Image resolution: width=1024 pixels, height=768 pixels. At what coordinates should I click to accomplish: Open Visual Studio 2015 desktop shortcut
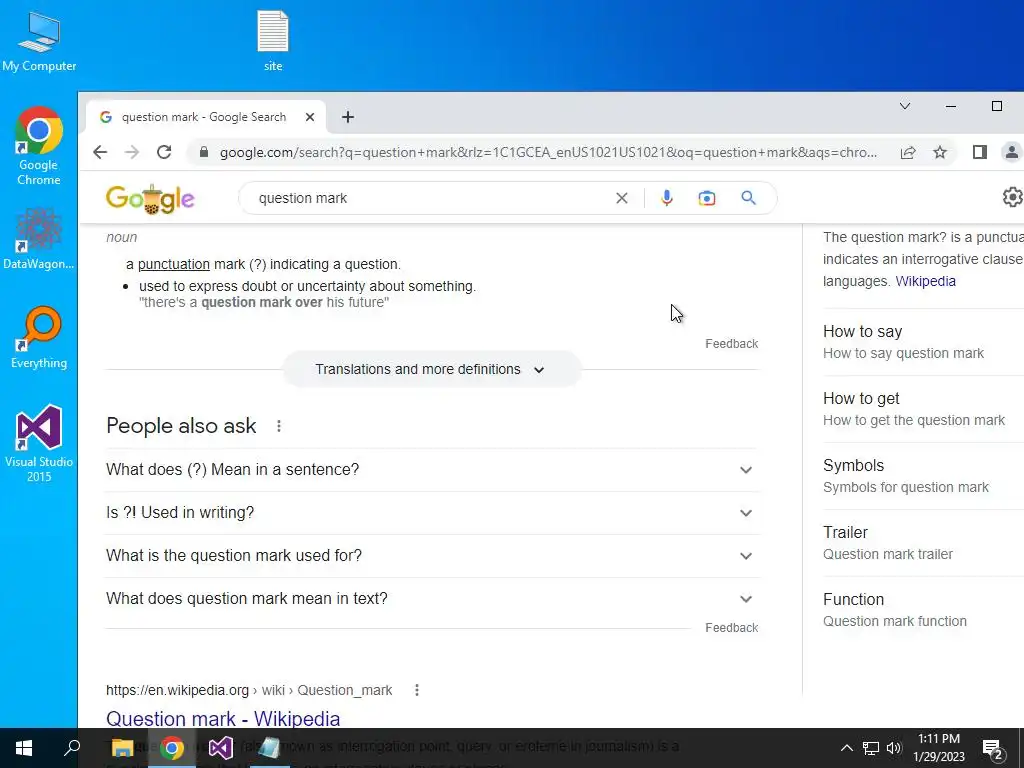click(39, 443)
